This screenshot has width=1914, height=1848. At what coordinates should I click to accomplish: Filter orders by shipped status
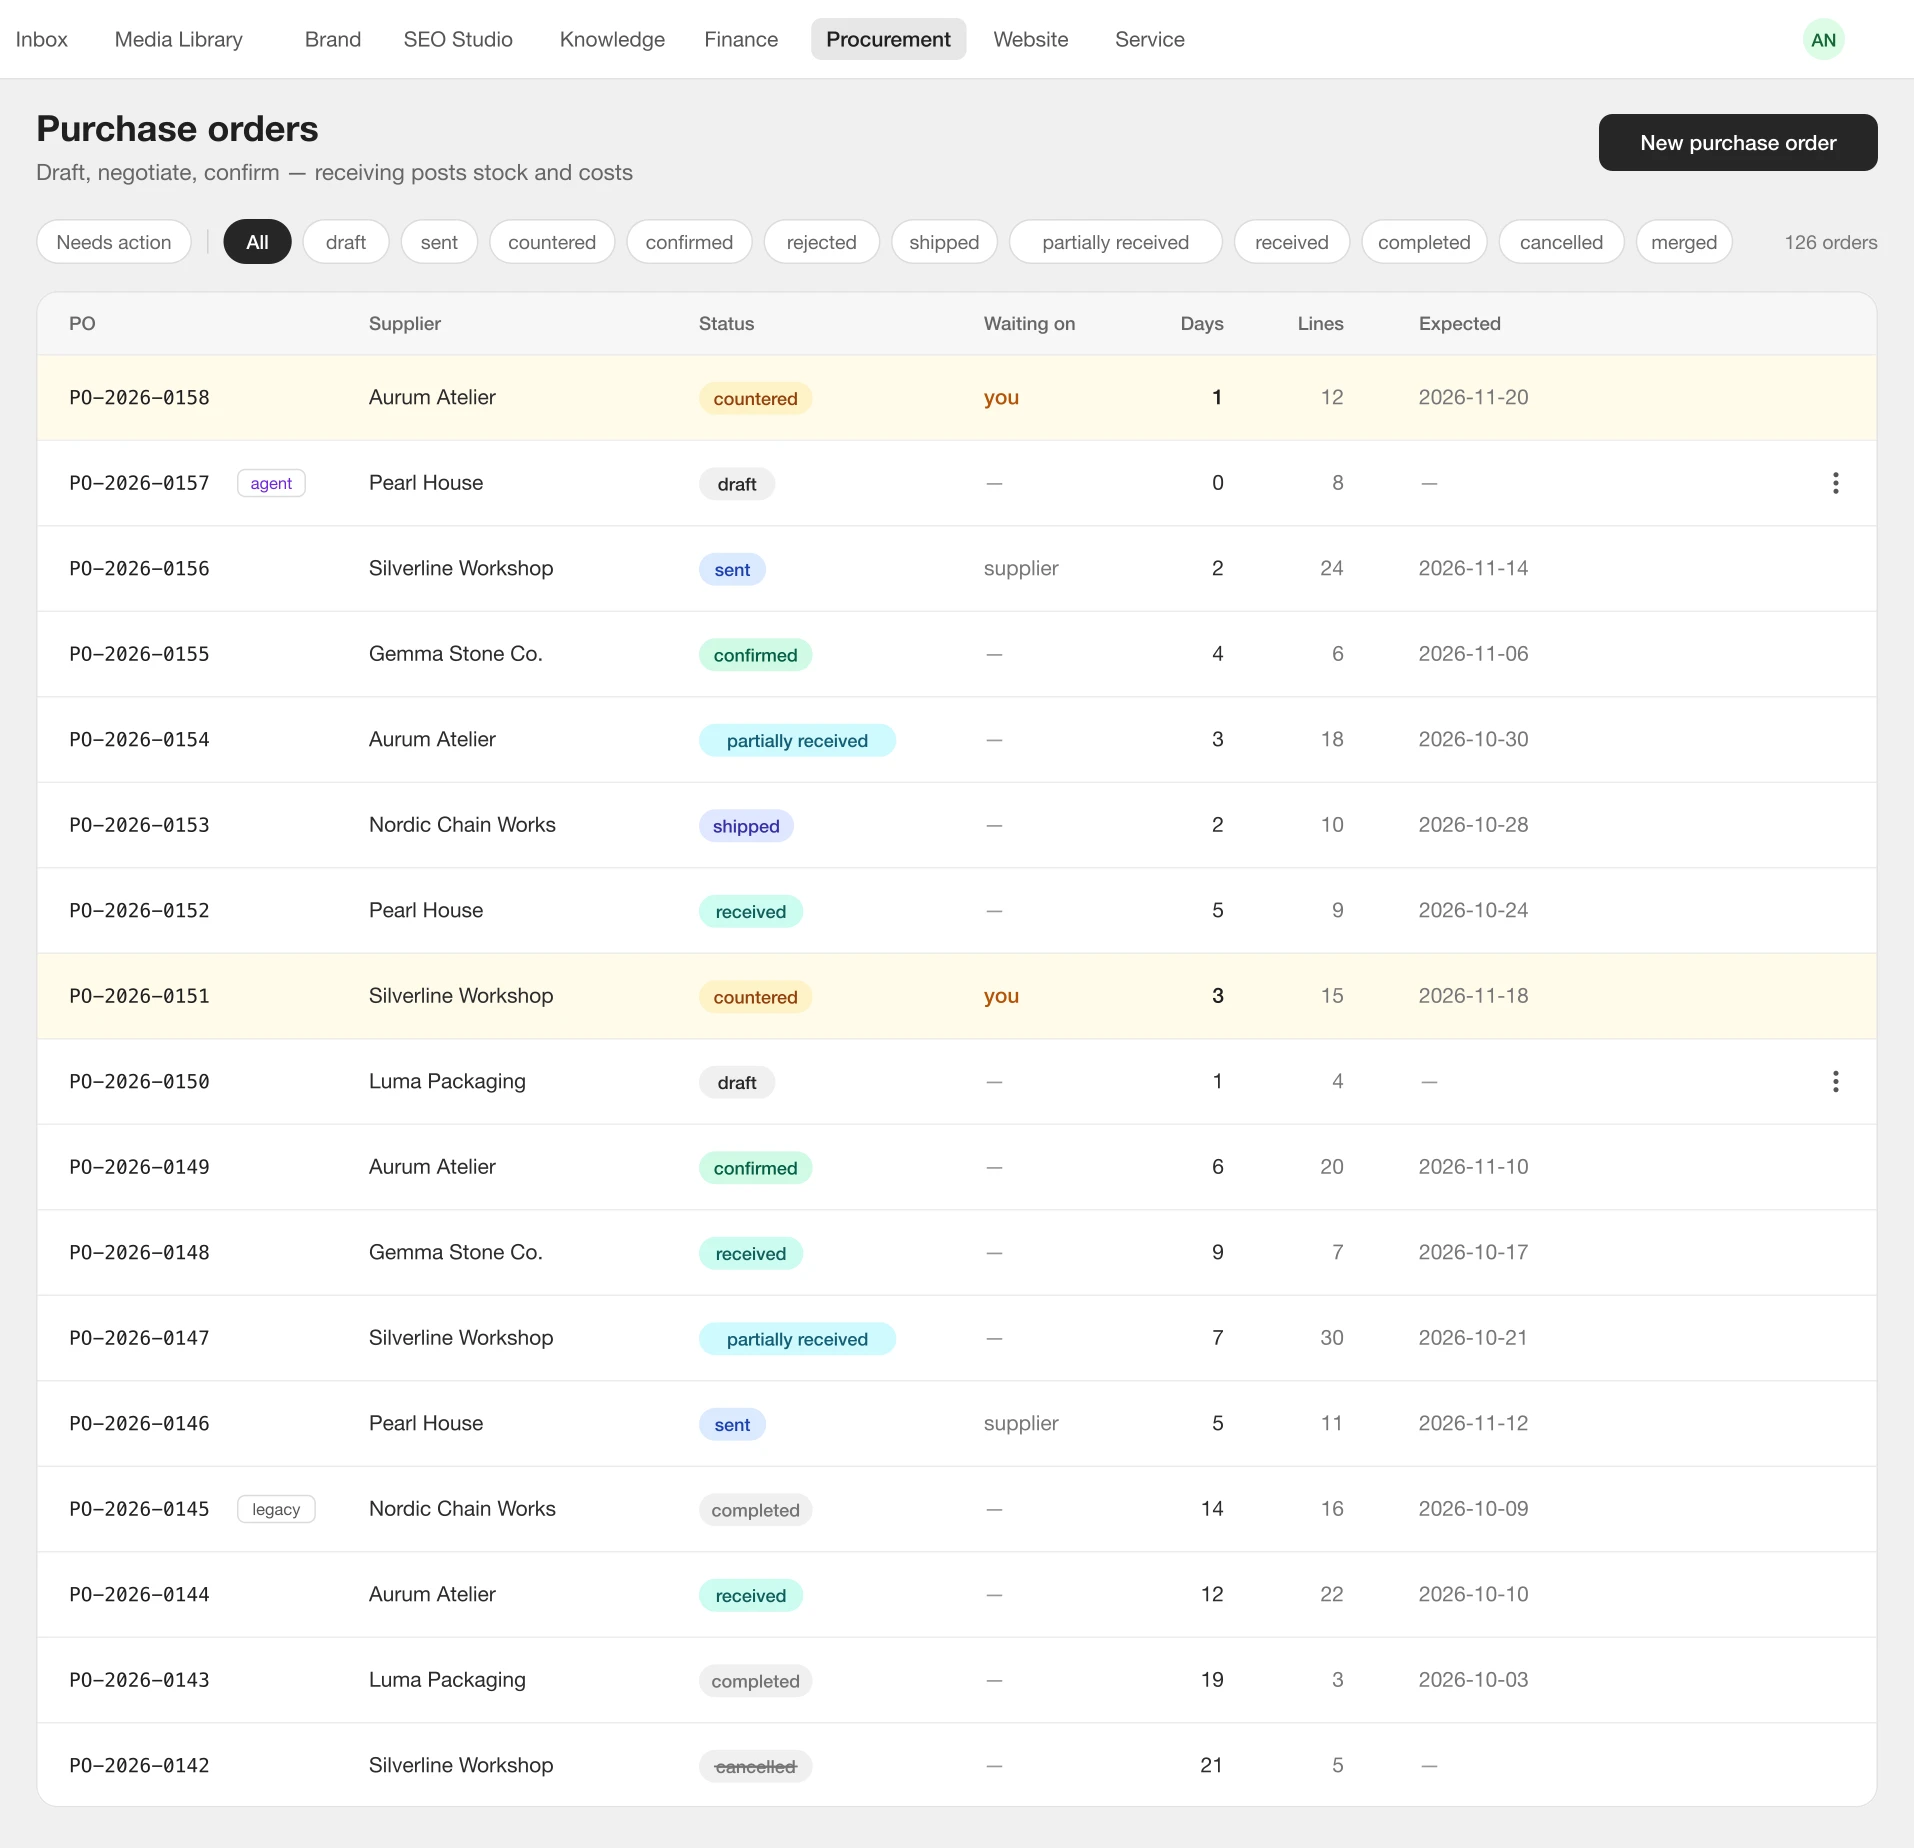point(944,242)
